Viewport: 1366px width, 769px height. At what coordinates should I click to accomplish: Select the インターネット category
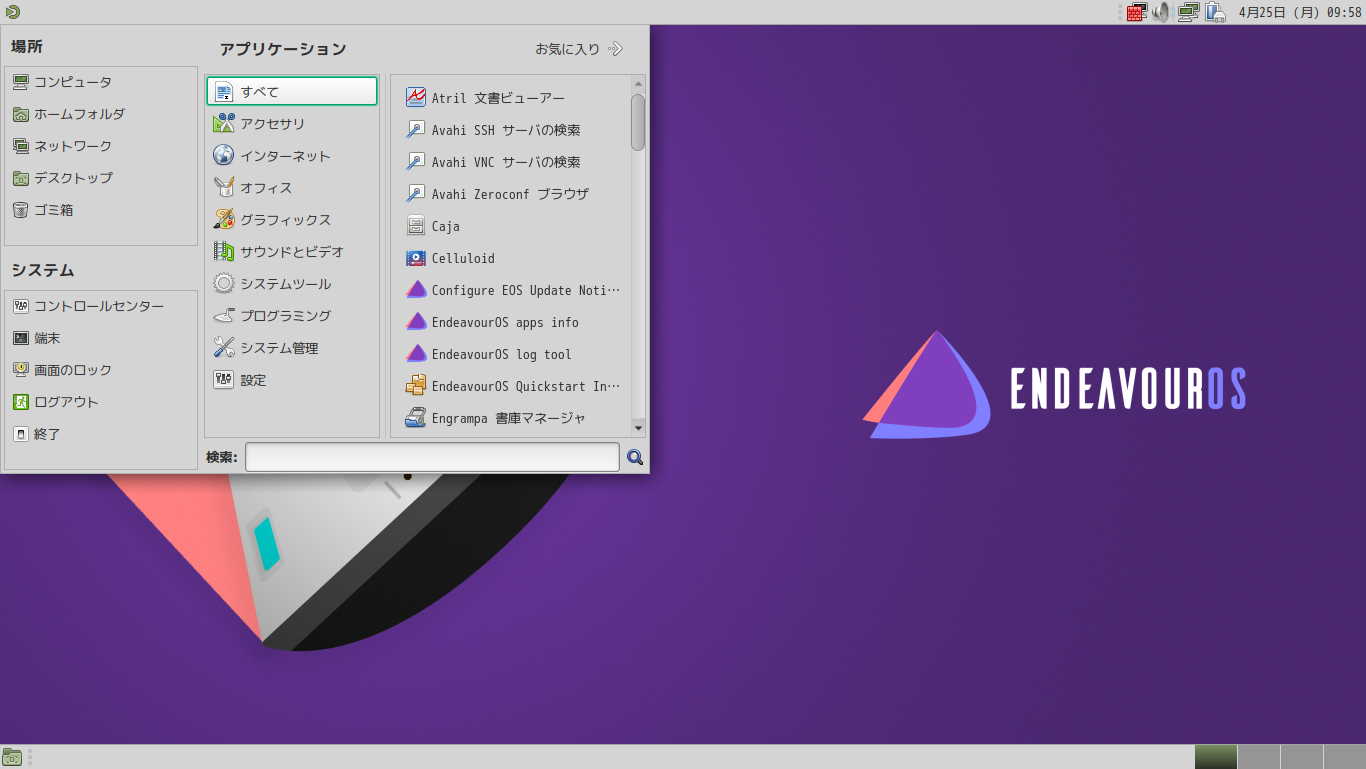coord(292,156)
